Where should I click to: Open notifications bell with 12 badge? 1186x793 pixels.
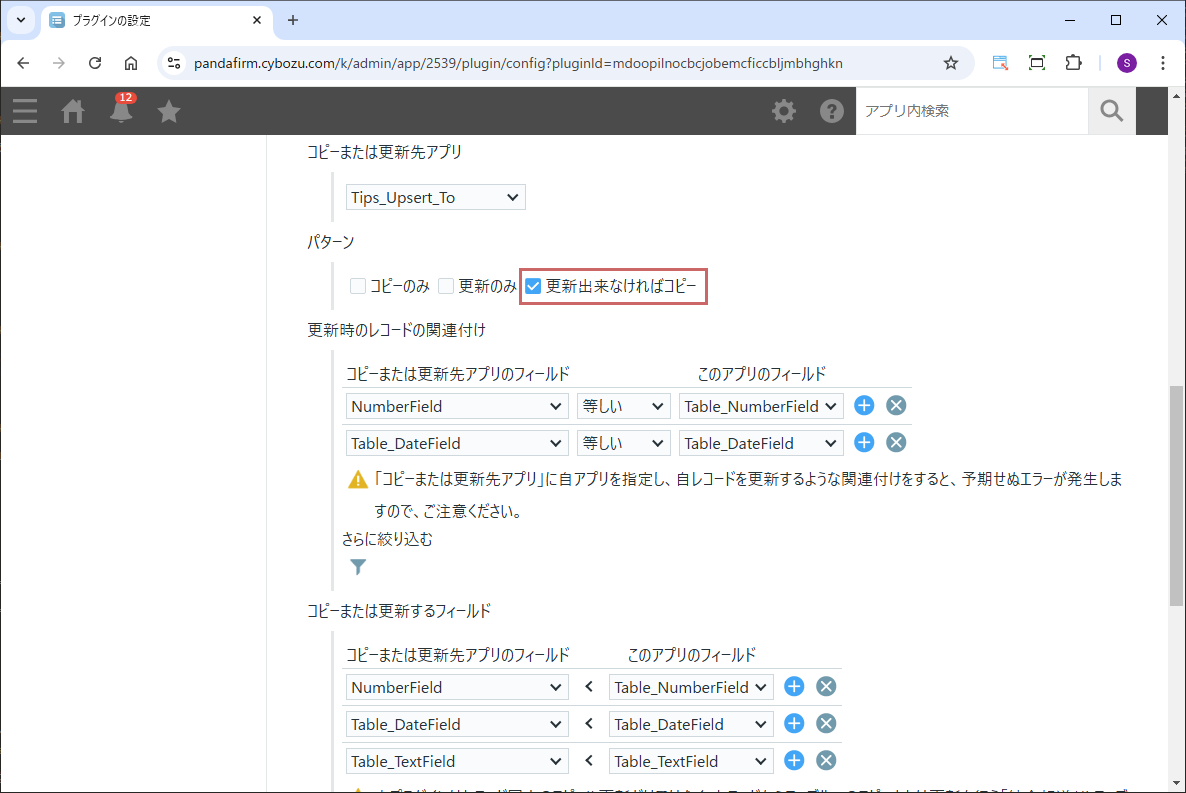121,111
